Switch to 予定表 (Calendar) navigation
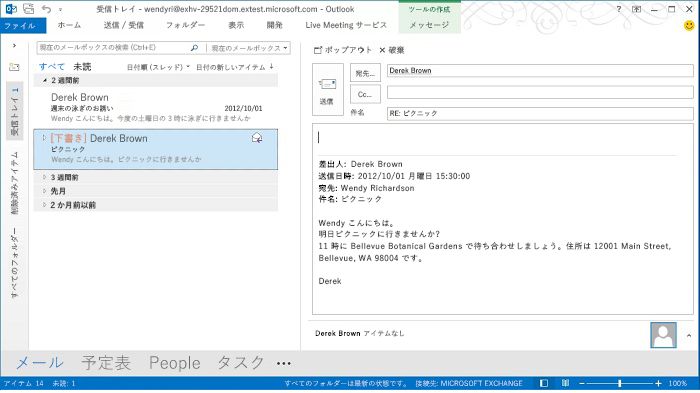 [106, 362]
